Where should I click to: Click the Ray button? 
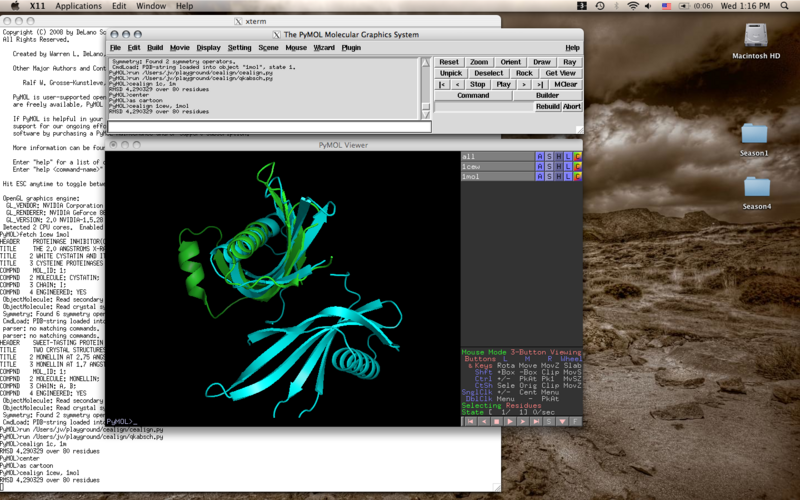click(569, 62)
